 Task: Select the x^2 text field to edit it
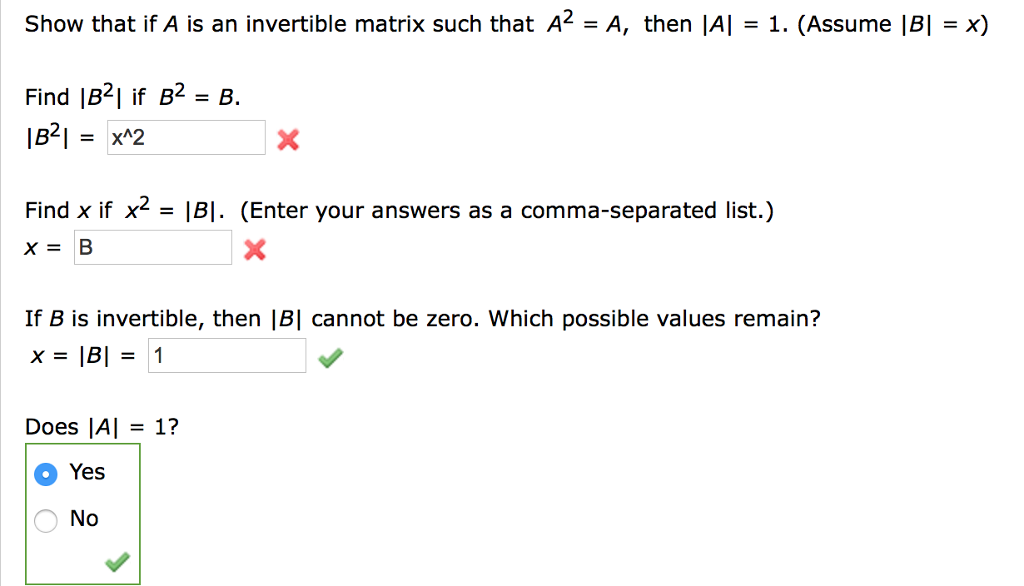tap(185, 137)
